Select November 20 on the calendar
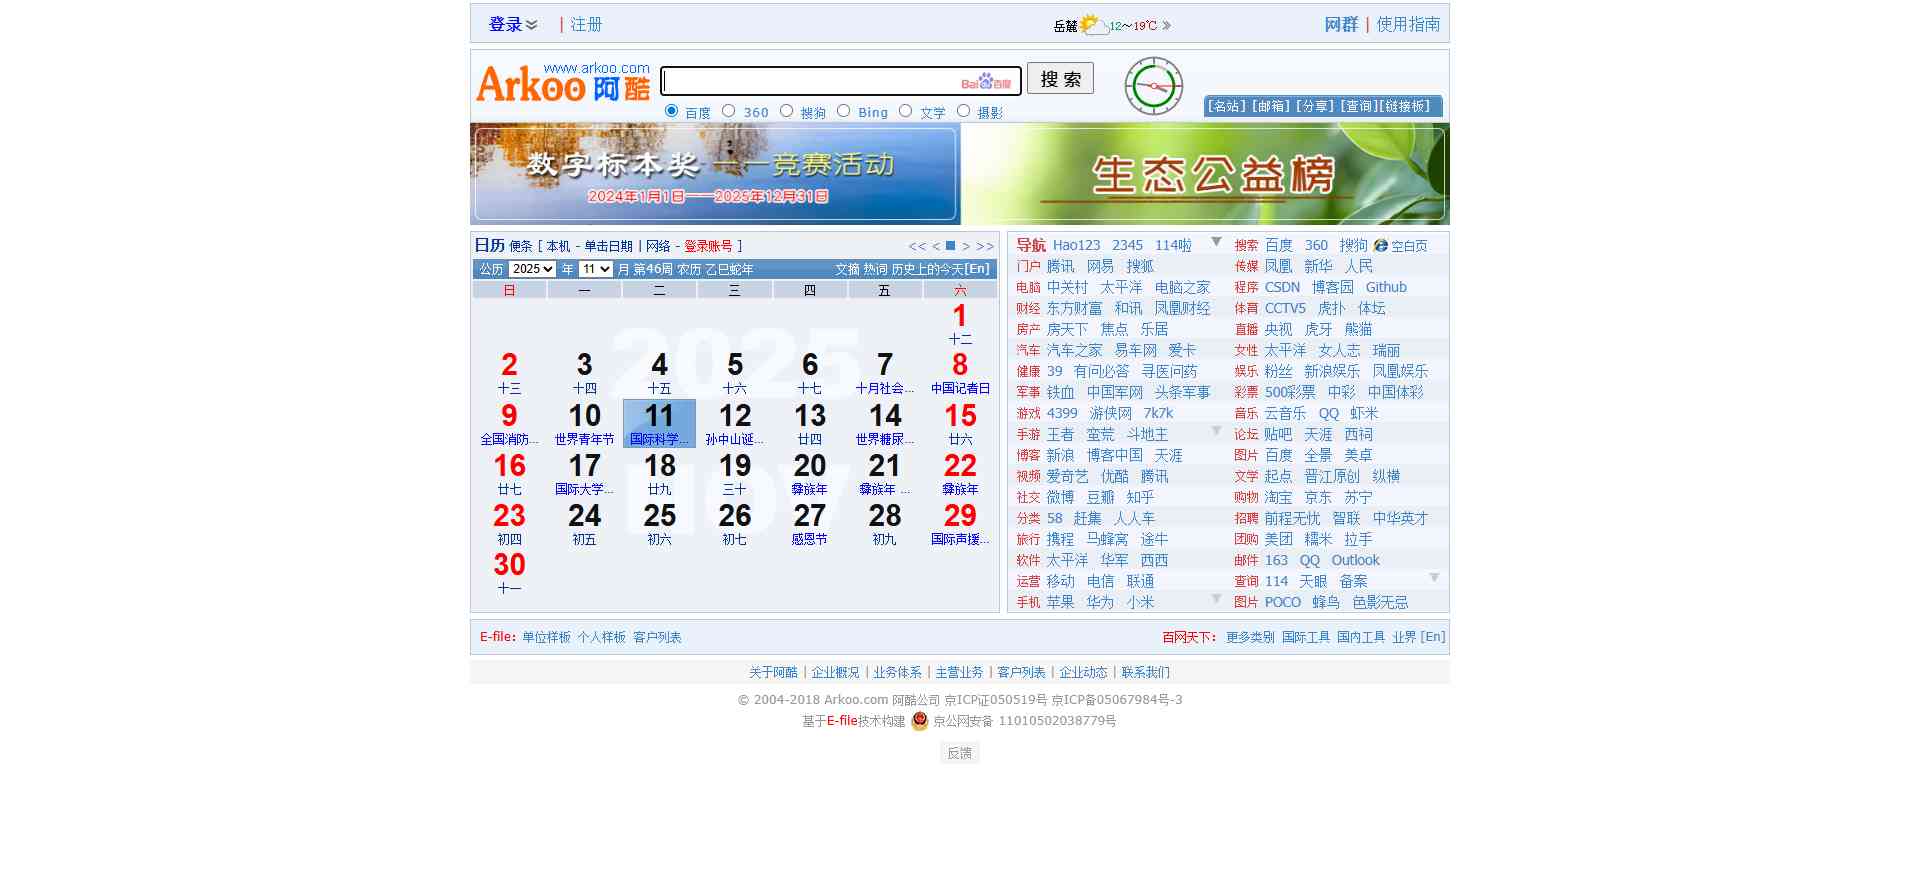 pyautogui.click(x=809, y=473)
